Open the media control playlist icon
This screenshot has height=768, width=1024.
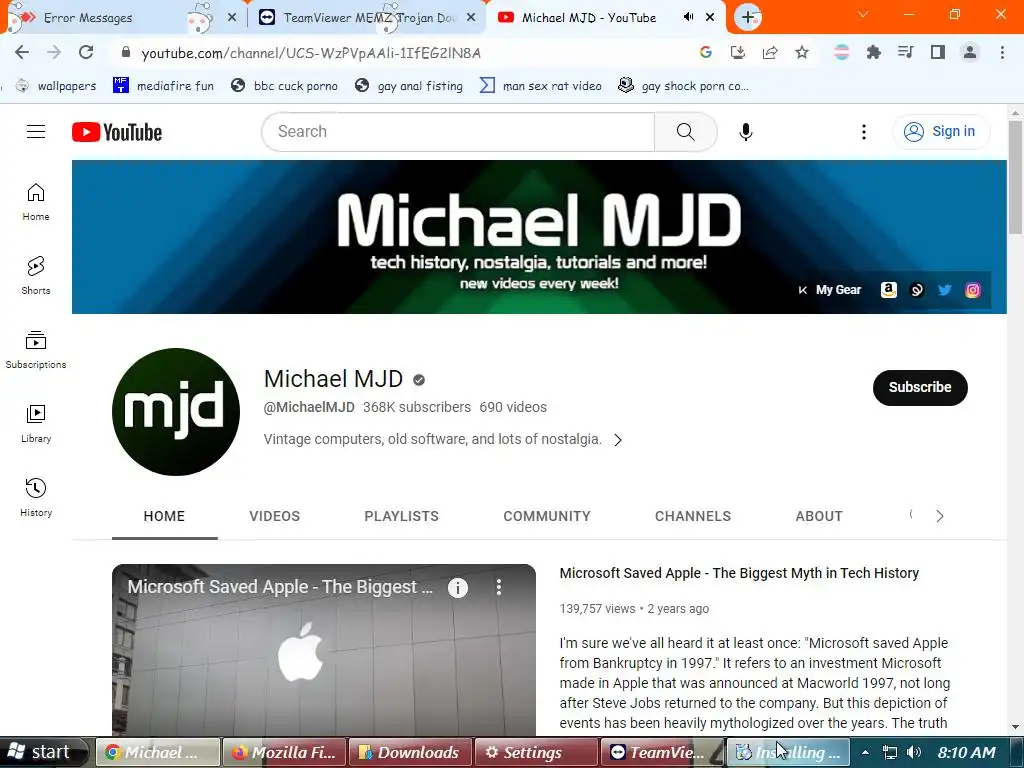point(905,52)
